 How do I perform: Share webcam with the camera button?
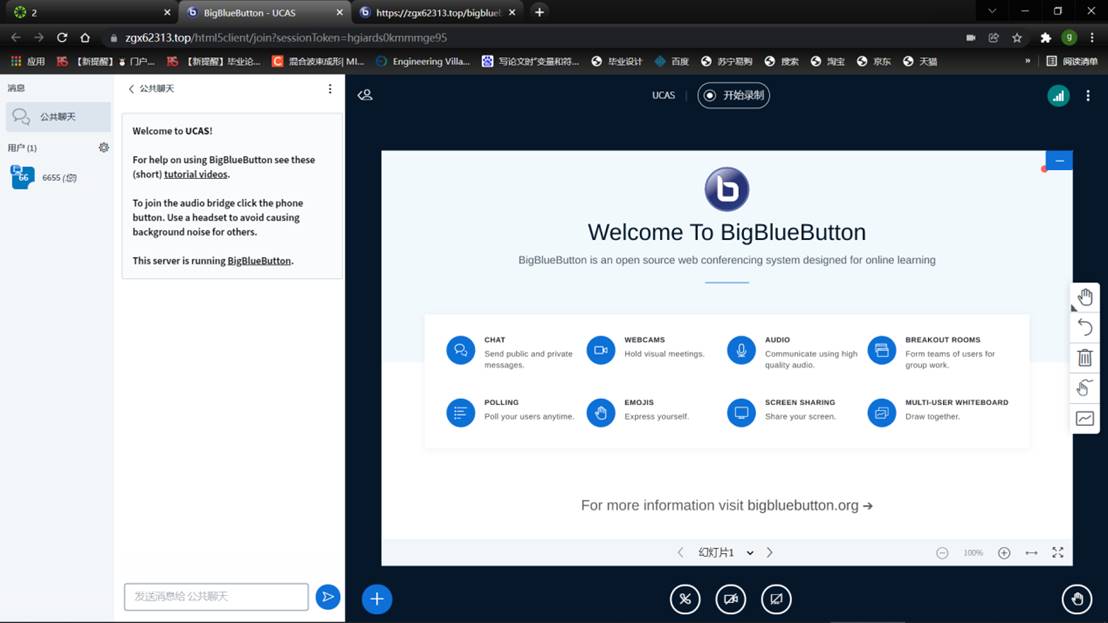(731, 599)
